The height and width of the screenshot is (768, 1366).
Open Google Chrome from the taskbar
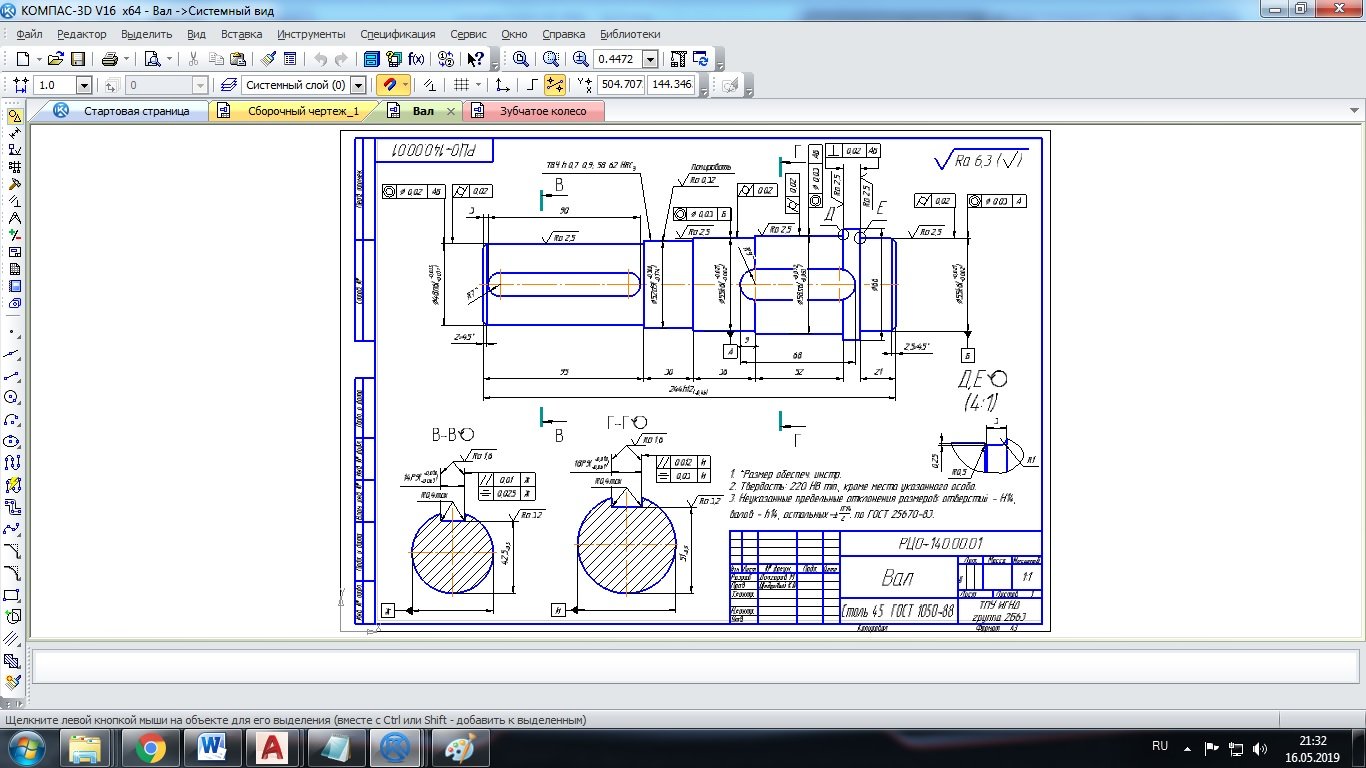tap(151, 746)
